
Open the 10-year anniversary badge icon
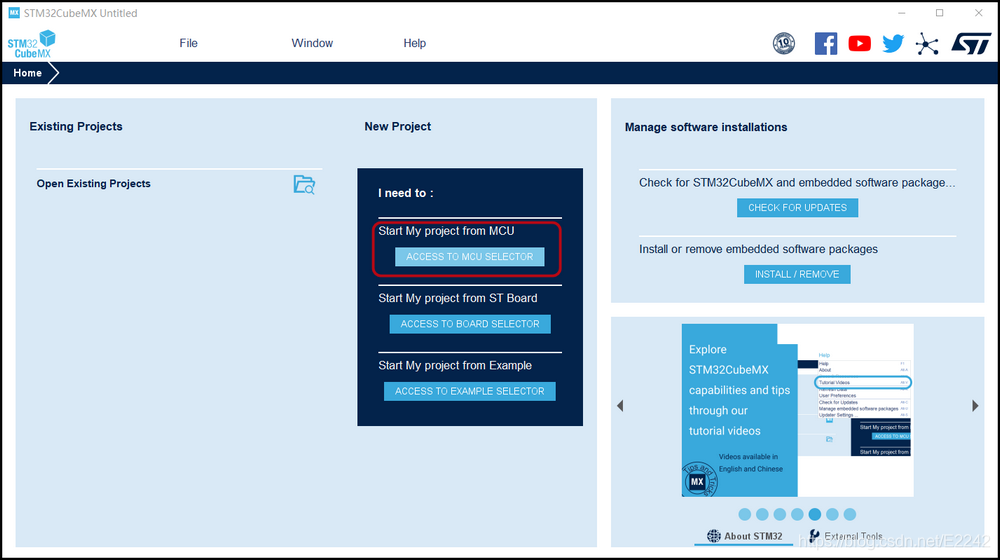[x=784, y=43]
